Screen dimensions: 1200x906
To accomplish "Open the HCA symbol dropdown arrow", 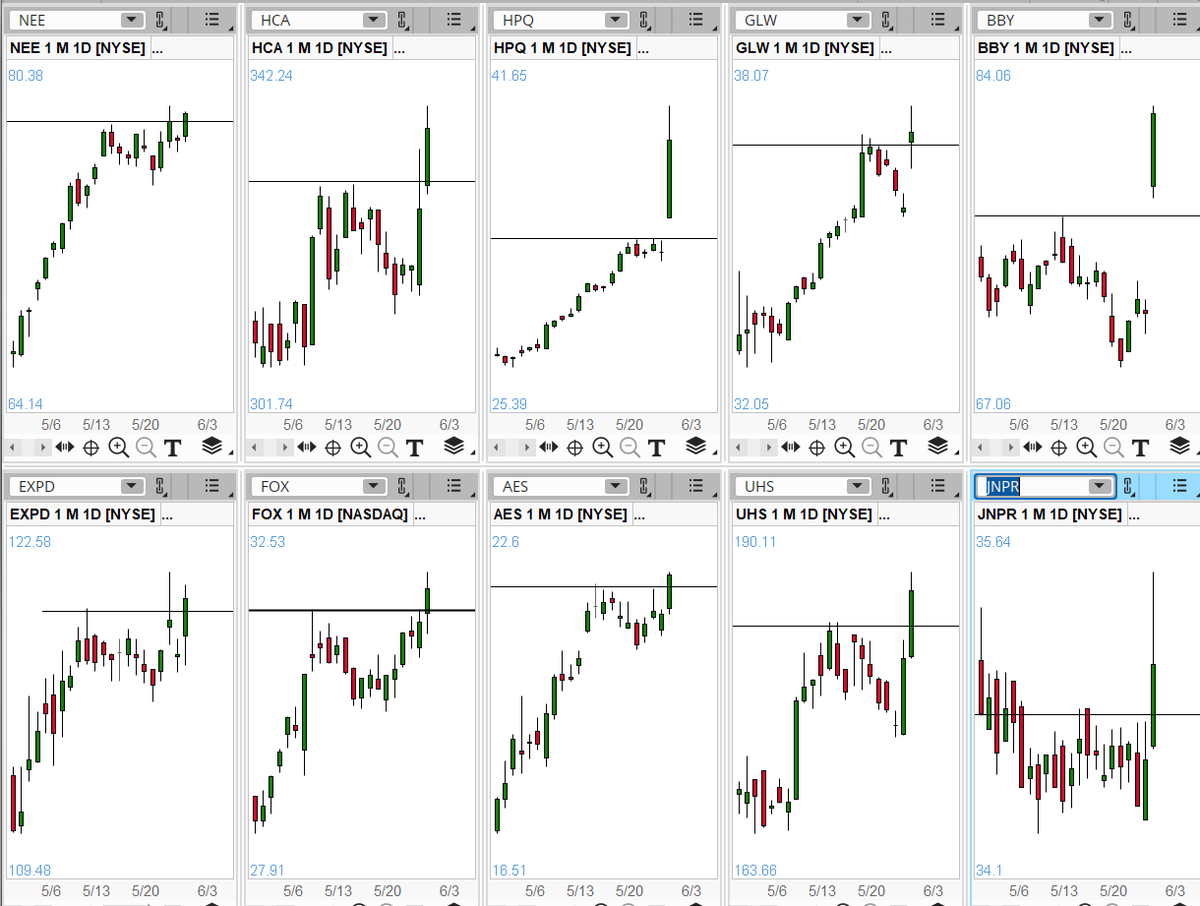I will pos(374,20).
